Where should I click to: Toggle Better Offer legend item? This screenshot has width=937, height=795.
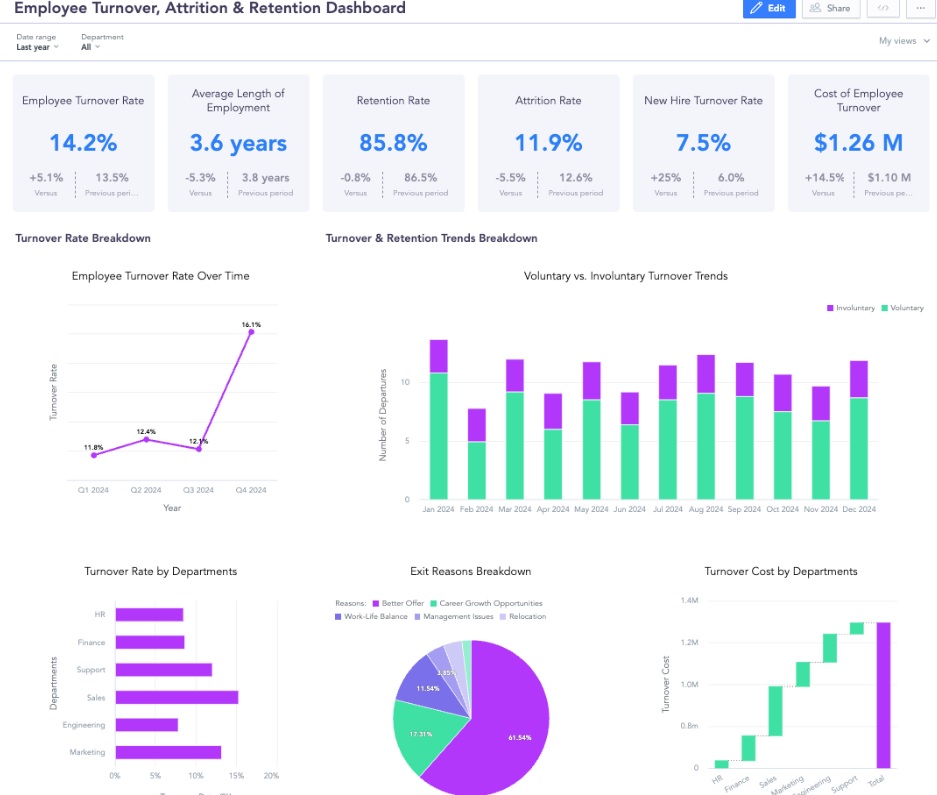pos(399,604)
